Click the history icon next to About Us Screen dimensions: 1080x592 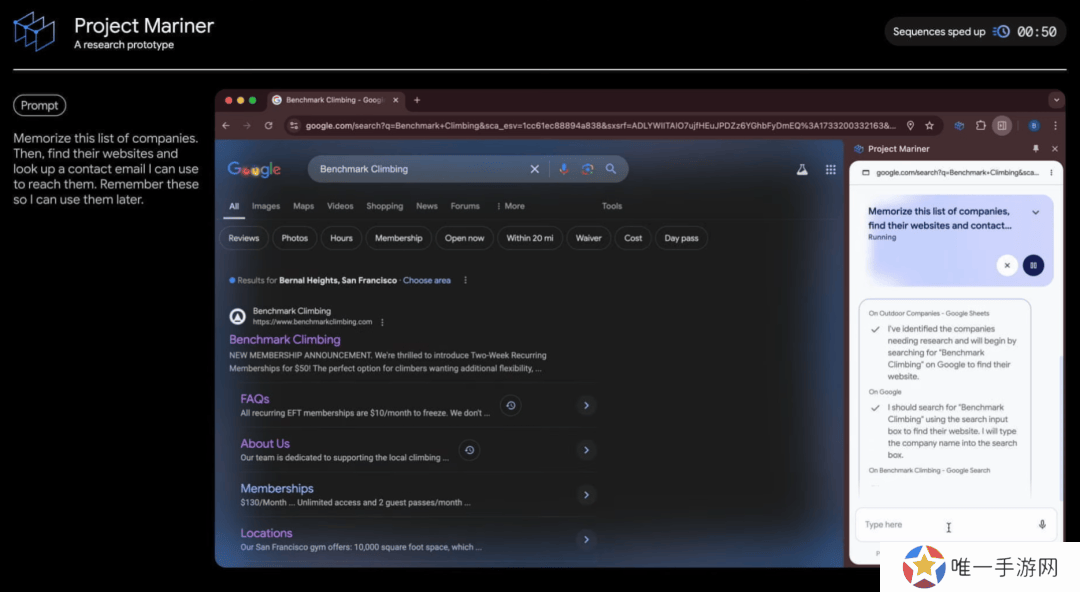(x=469, y=450)
